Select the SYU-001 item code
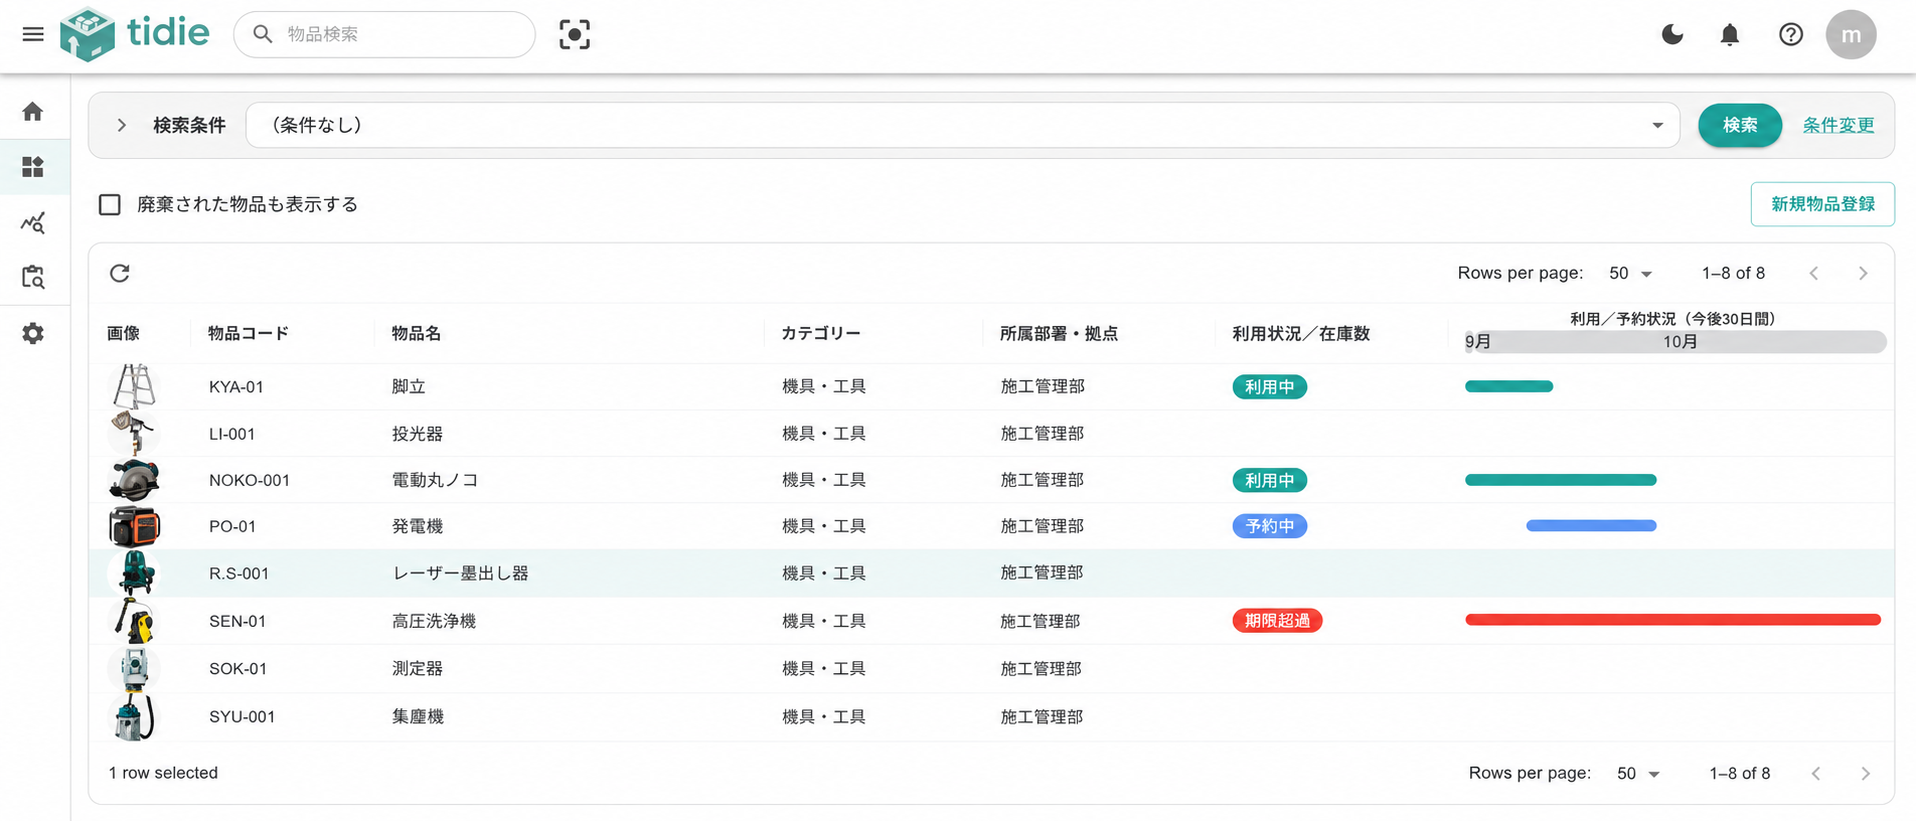1916x821 pixels. 242,716
